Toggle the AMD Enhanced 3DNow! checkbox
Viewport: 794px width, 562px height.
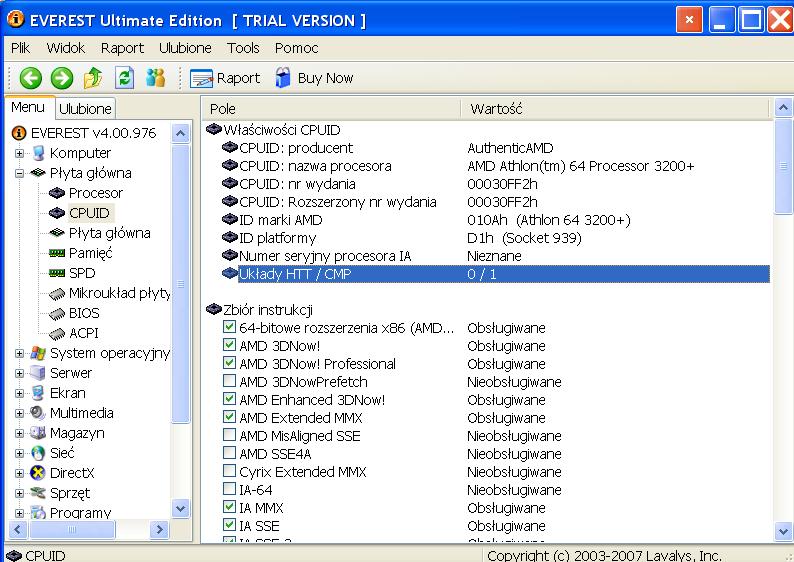[229, 399]
